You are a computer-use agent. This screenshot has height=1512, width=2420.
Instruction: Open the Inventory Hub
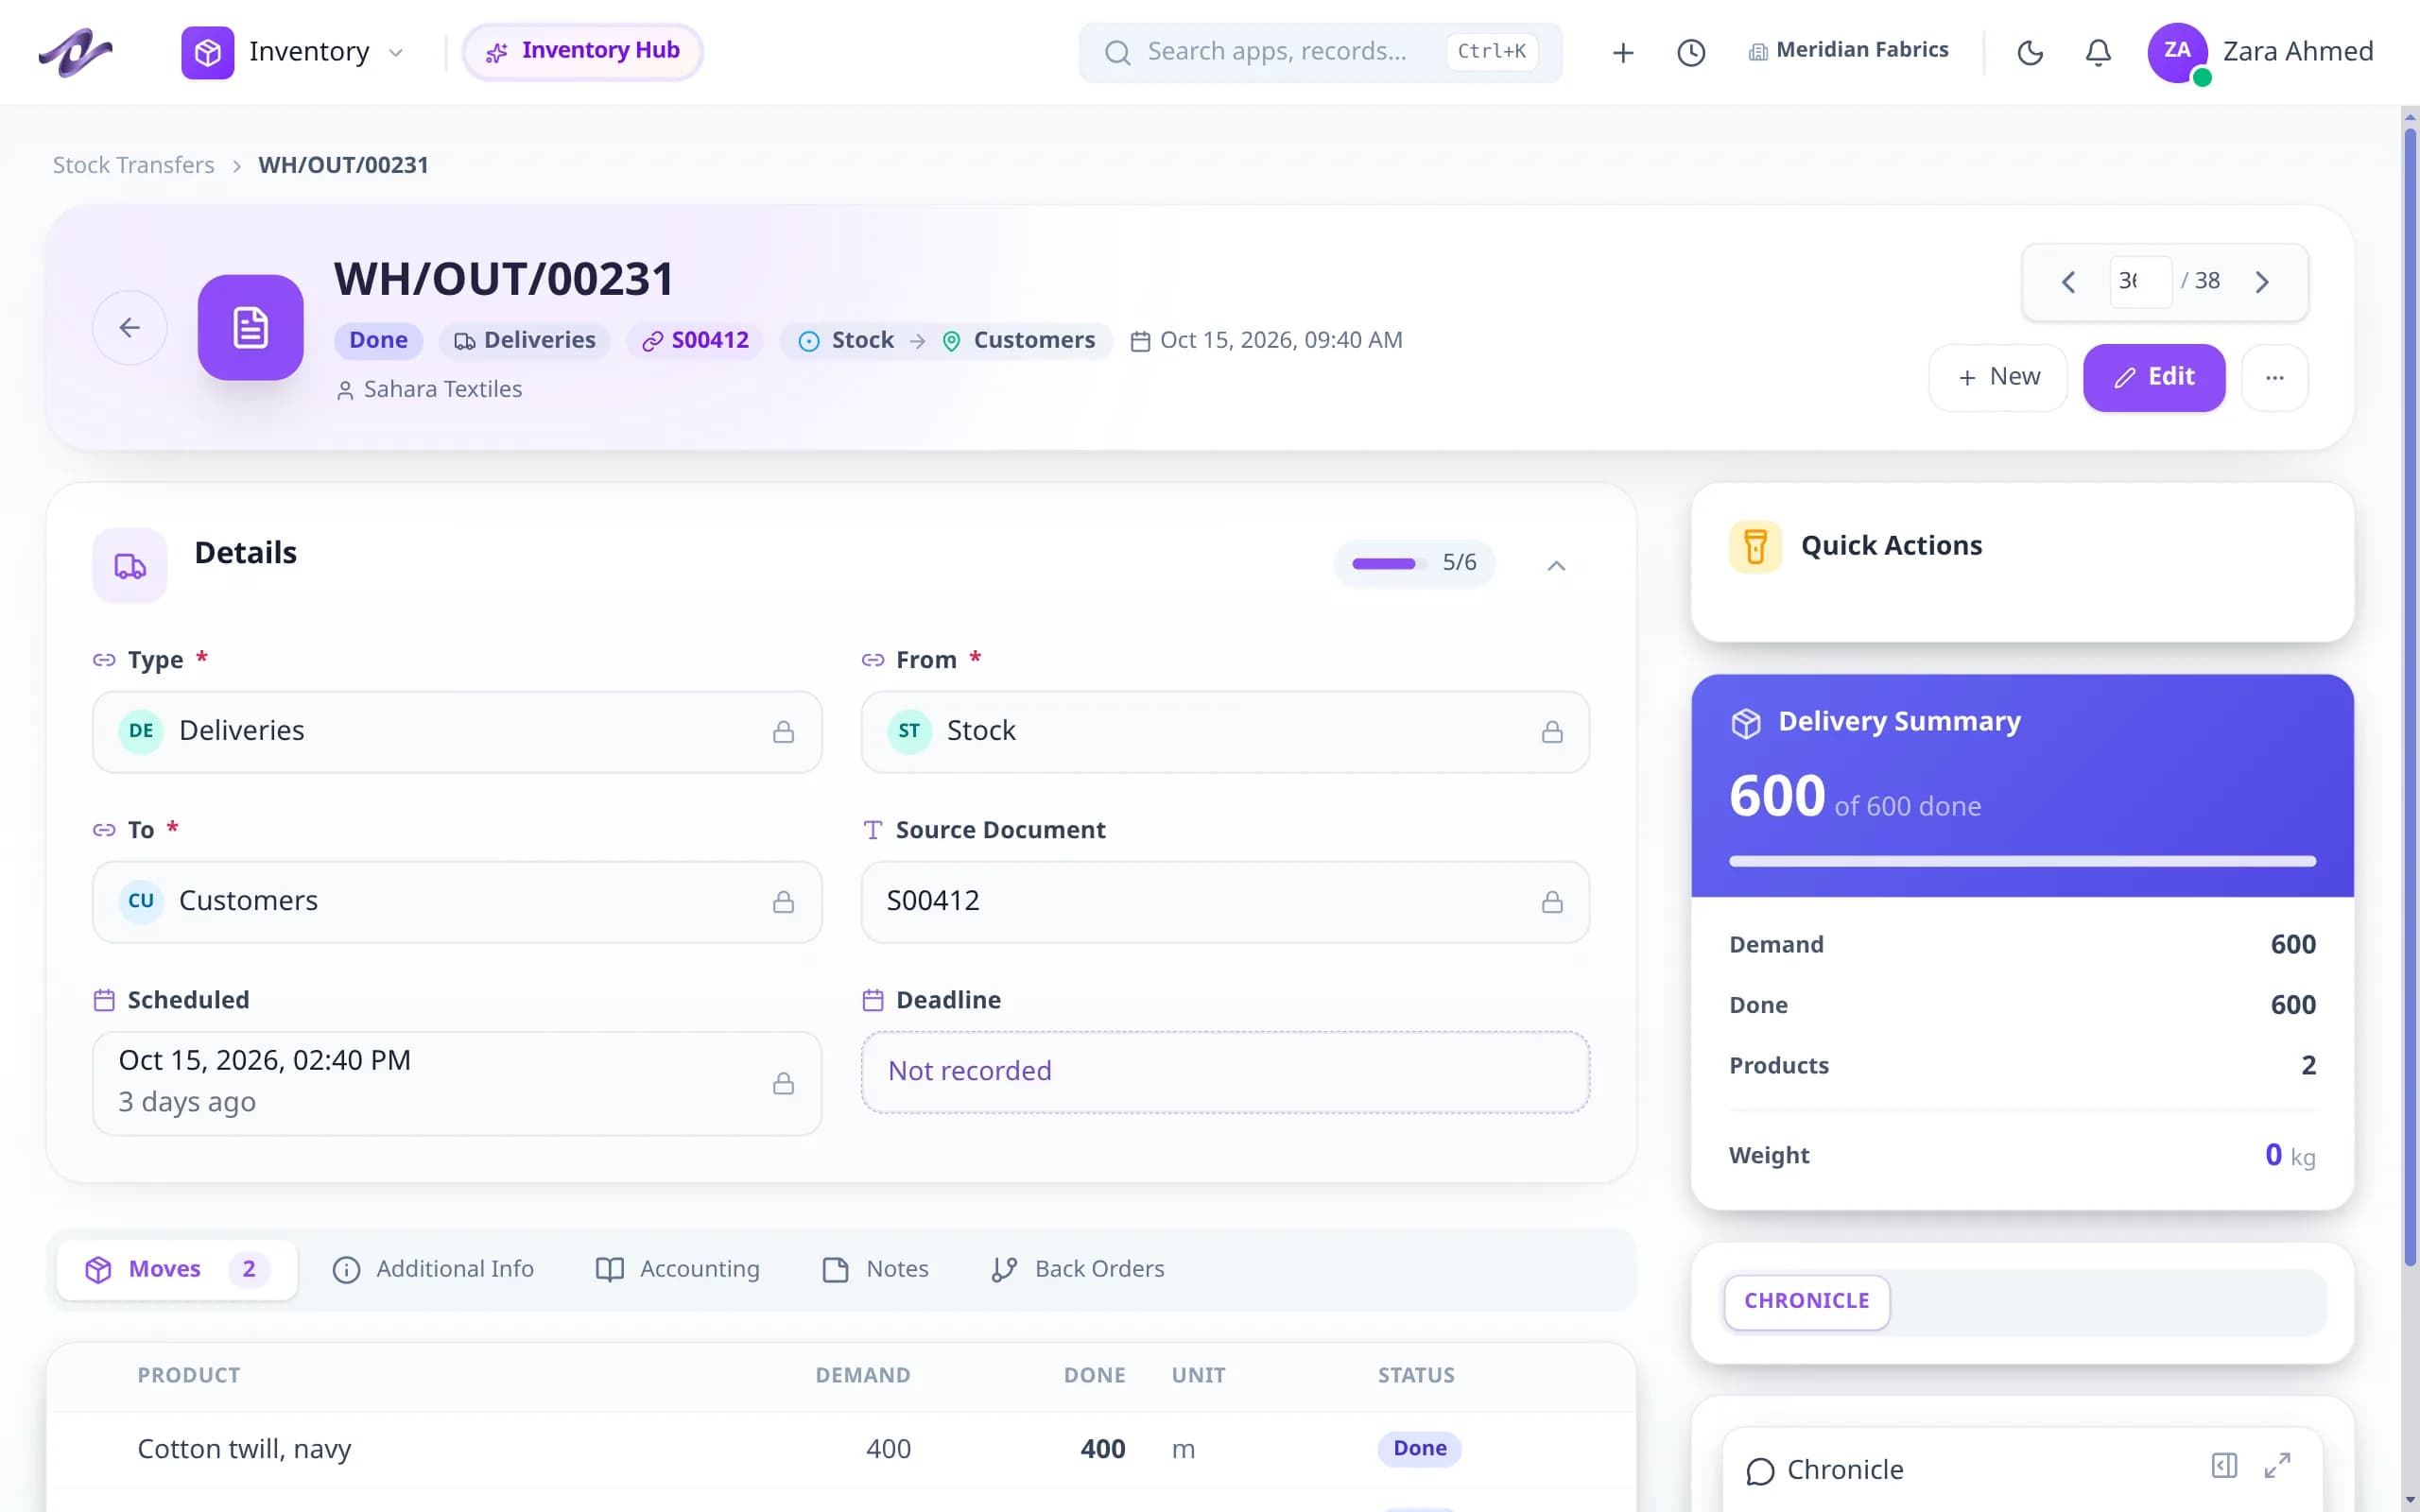click(582, 51)
